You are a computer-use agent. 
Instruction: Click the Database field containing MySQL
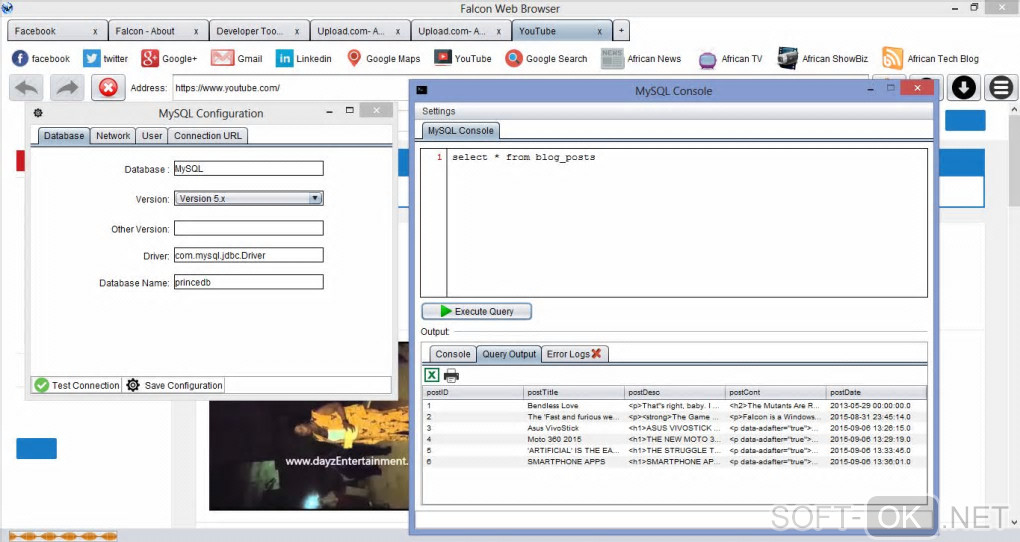248,169
